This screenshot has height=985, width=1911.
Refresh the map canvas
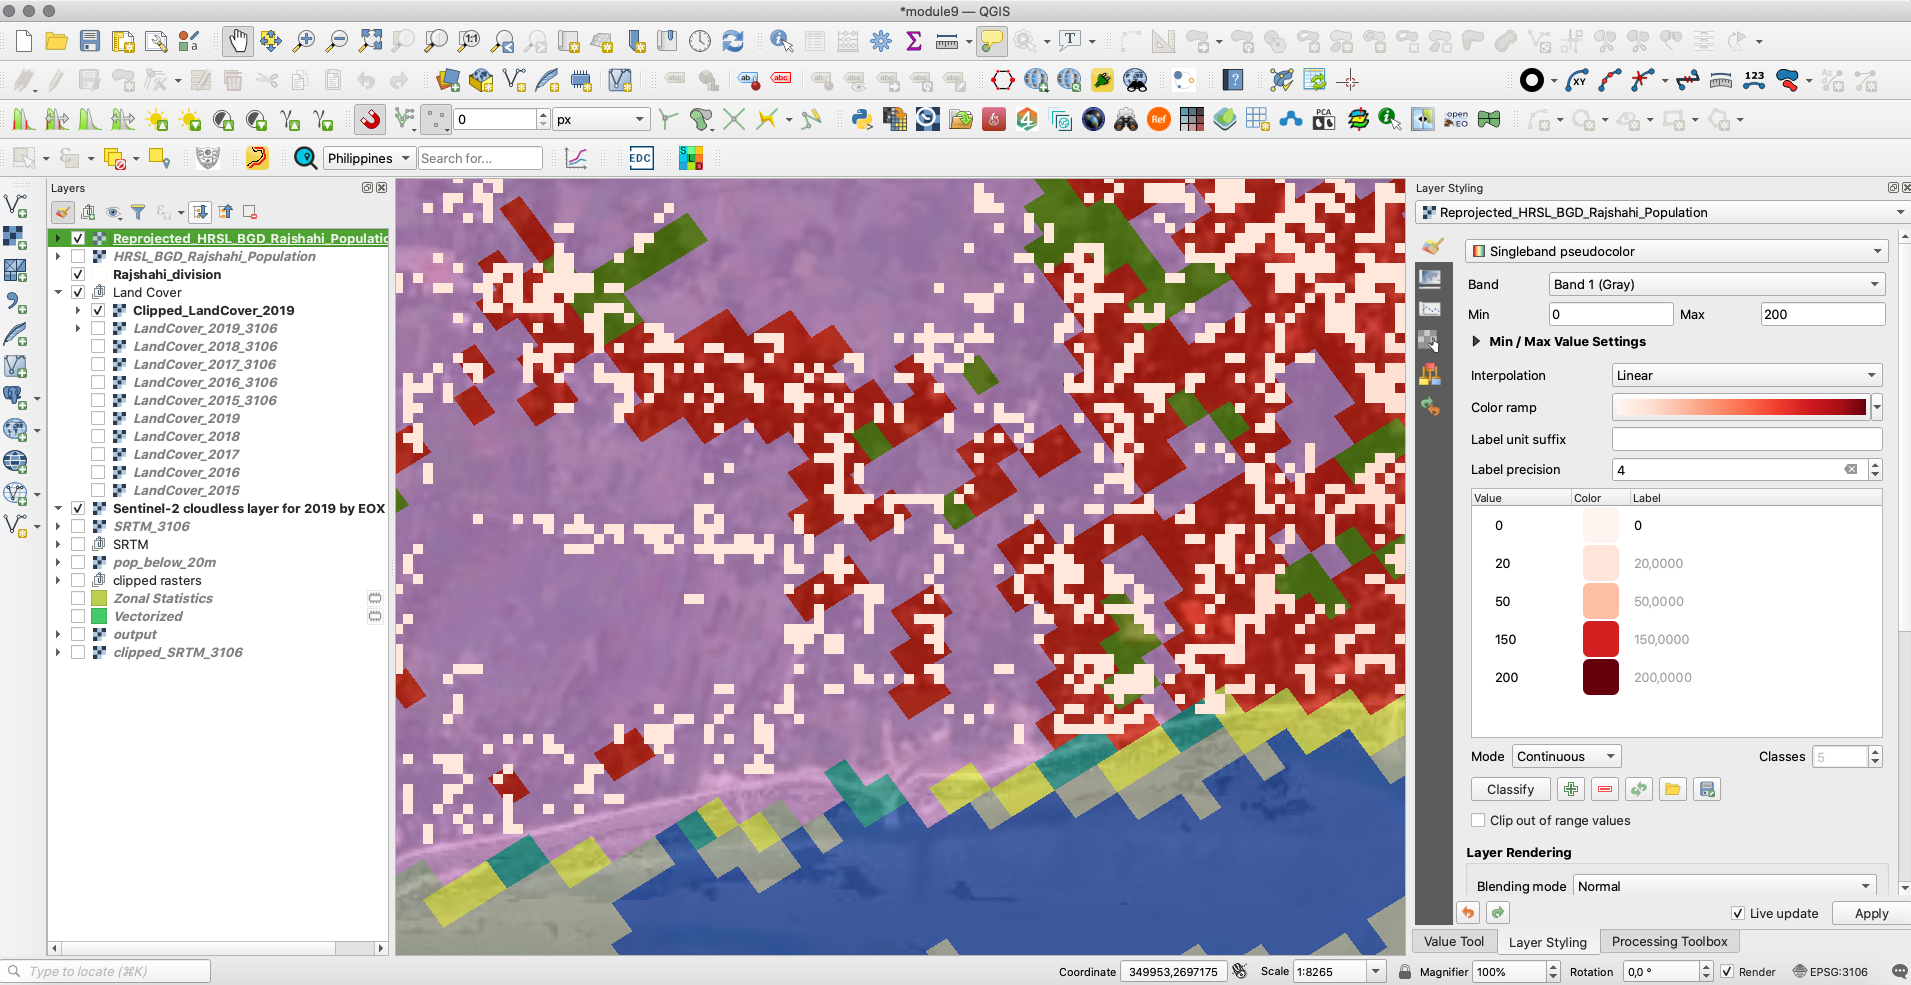point(733,41)
